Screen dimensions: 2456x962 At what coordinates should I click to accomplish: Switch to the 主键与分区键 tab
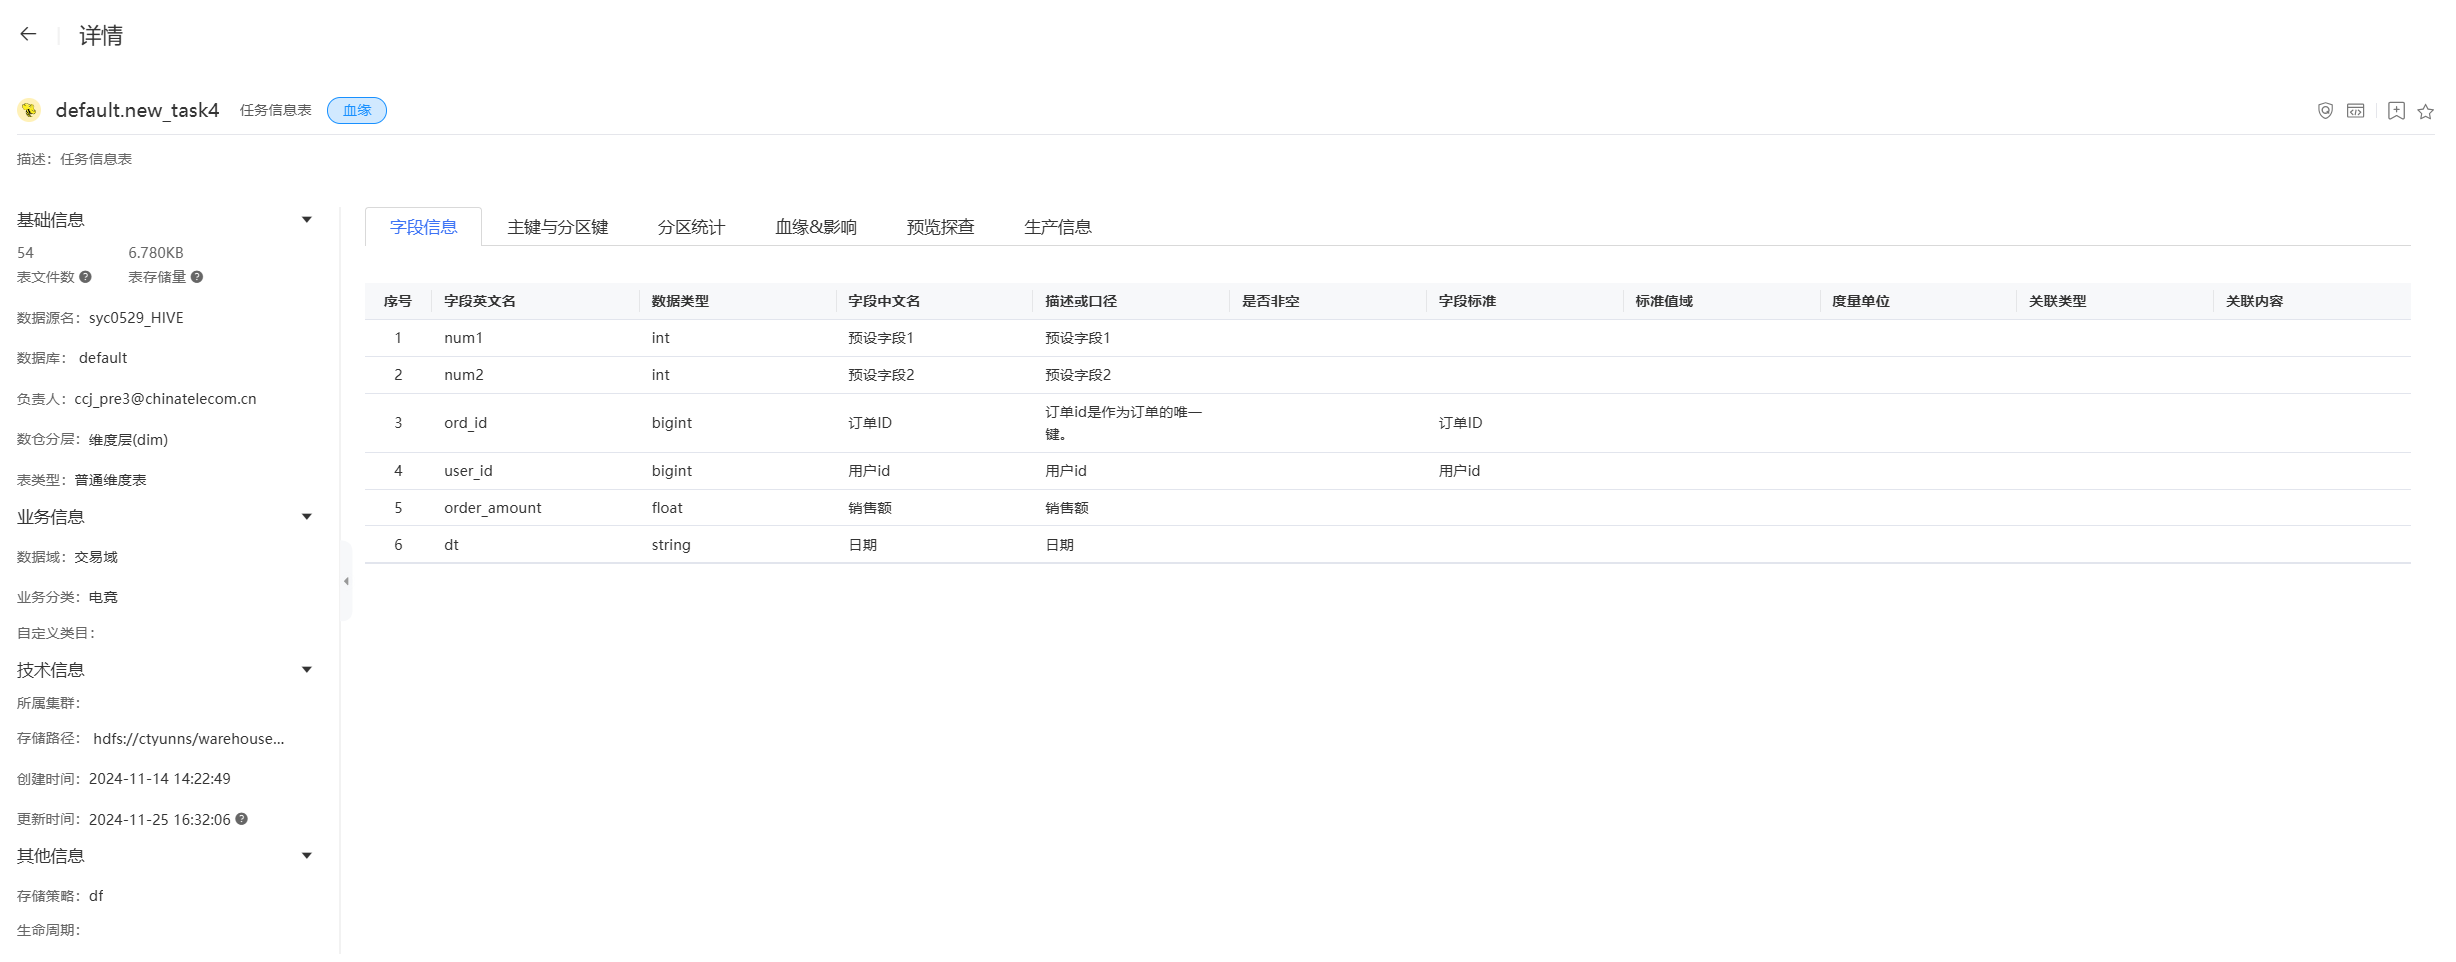coord(557,227)
